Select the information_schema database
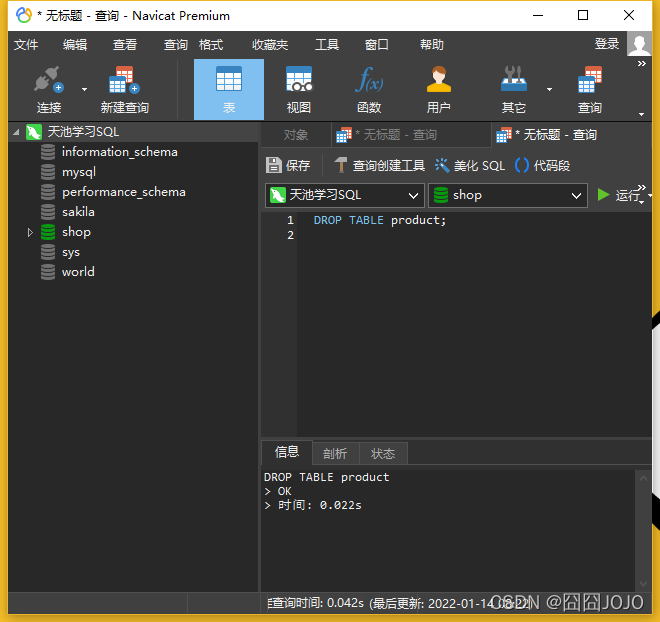The height and width of the screenshot is (622, 660). point(120,152)
